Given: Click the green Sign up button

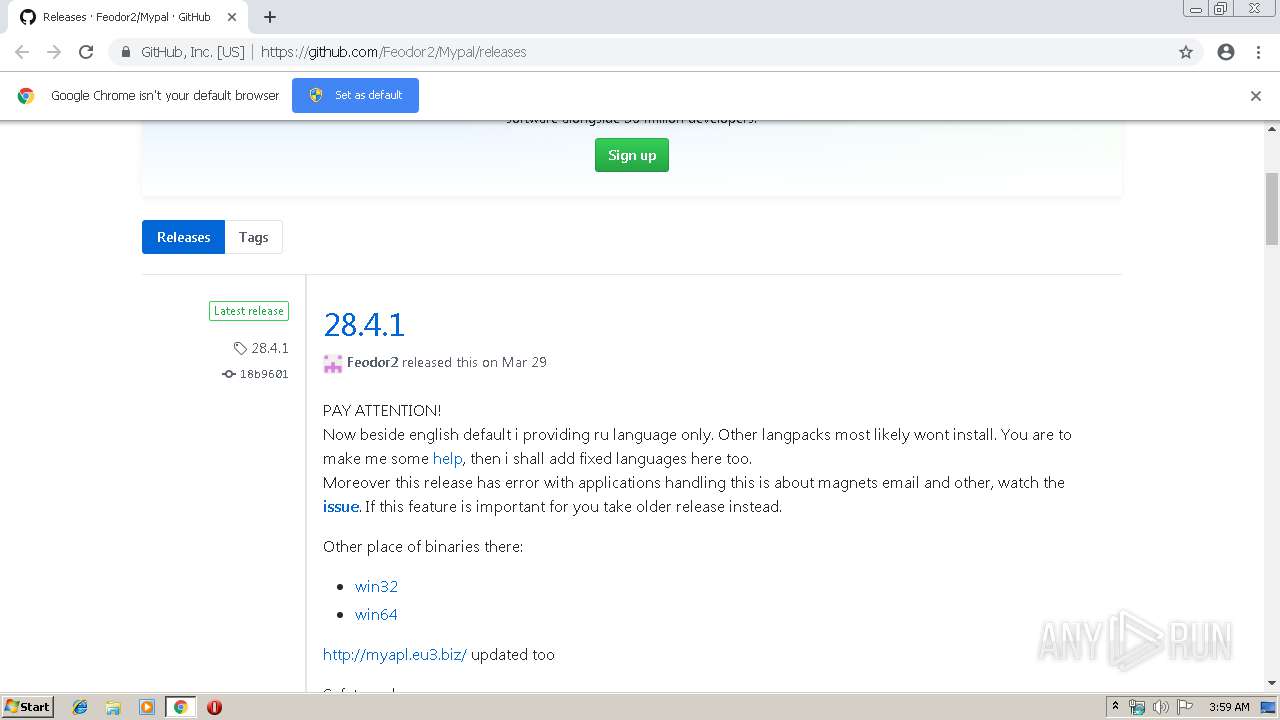Looking at the screenshot, I should pyautogui.click(x=632, y=155).
